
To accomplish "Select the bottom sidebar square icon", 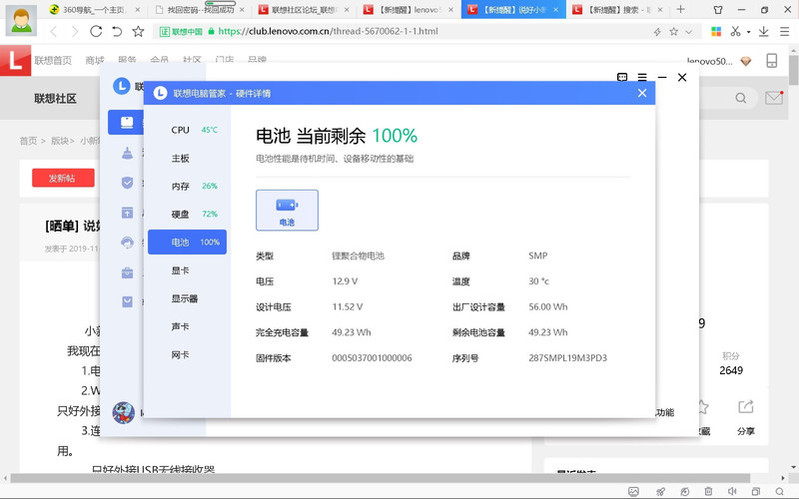I will tap(127, 302).
